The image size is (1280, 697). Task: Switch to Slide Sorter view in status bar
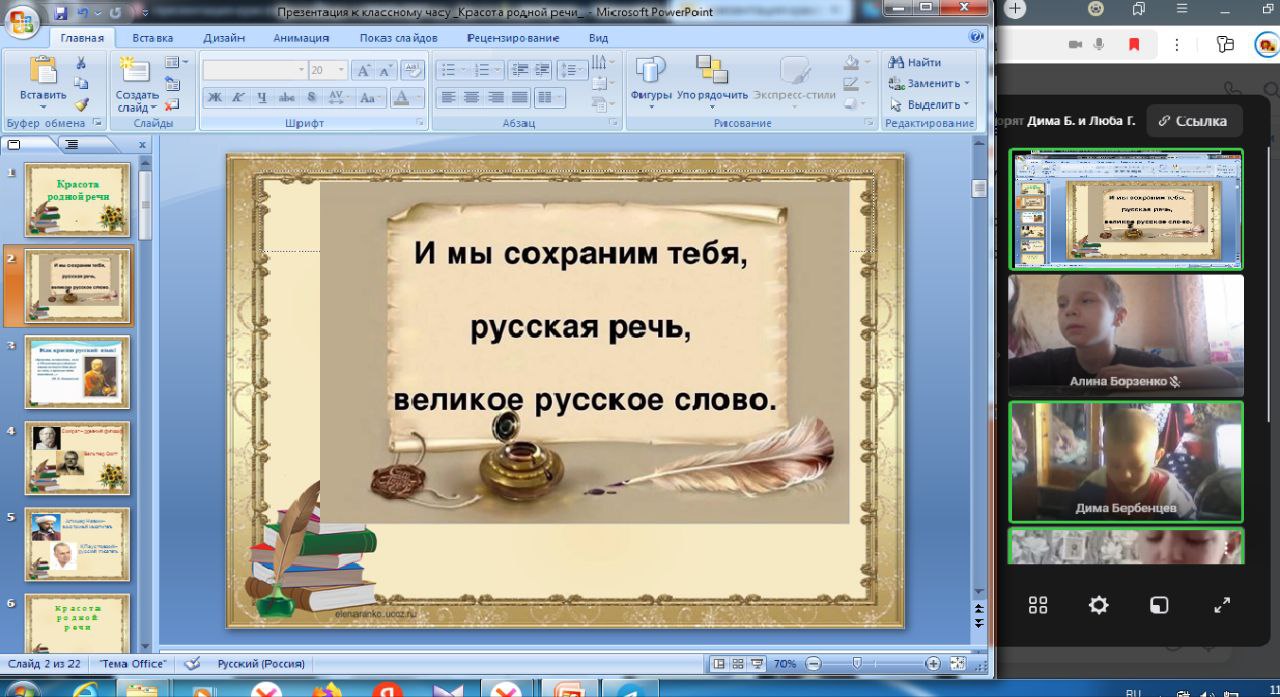pyautogui.click(x=738, y=663)
